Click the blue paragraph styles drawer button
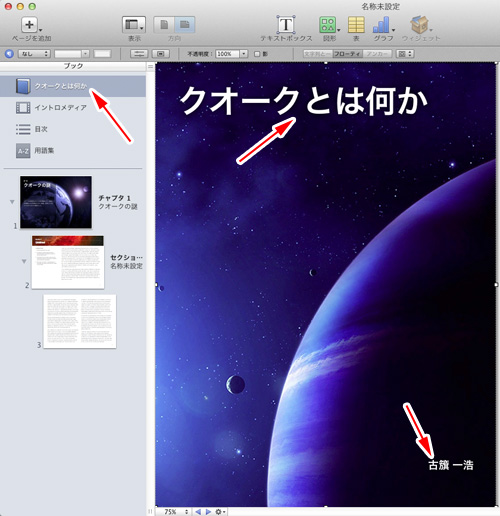The image size is (500, 516). pos(9,53)
